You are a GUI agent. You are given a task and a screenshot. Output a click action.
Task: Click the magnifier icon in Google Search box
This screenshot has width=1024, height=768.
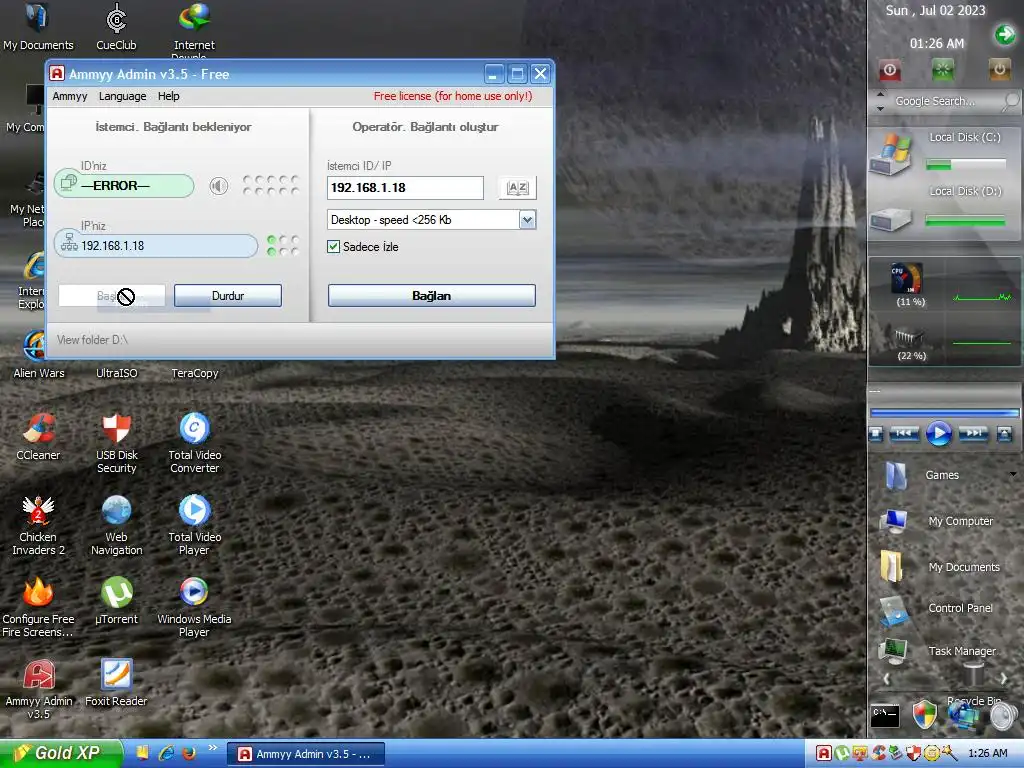[1011, 101]
